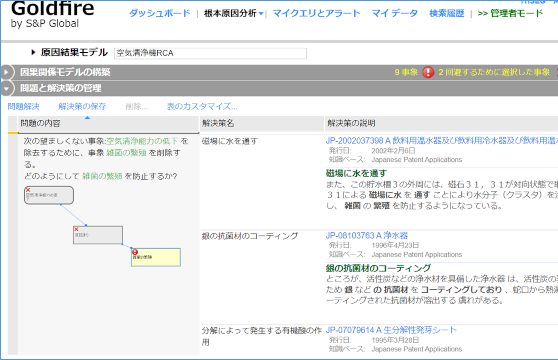The width and height of the screenshot is (558, 360).
Task: Go to マイクエリとアラート
Action: (x=316, y=14)
